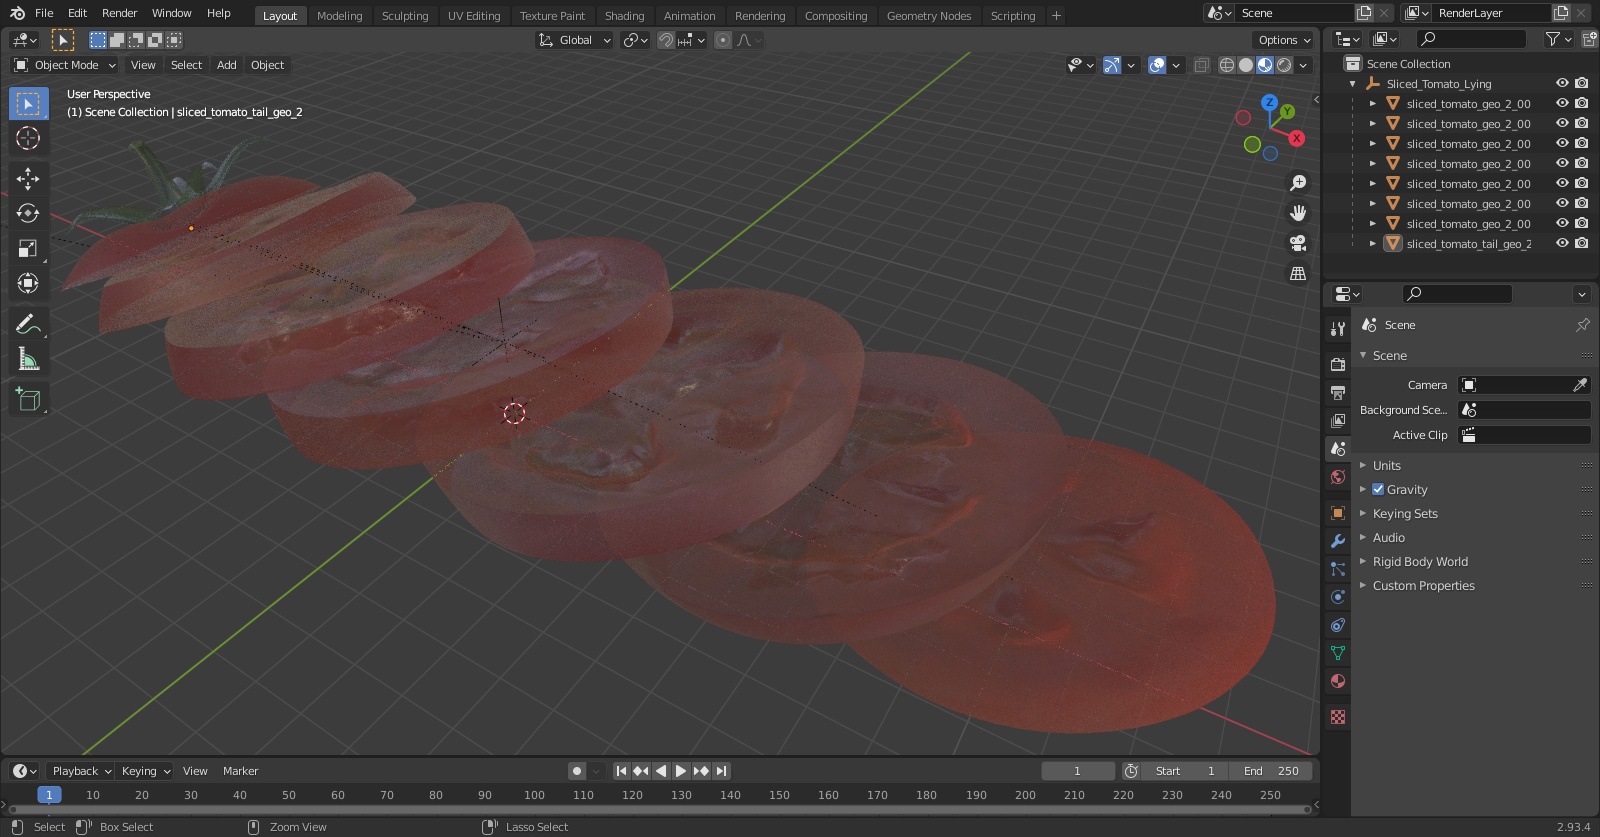This screenshot has width=1600, height=837.
Task: Open the Object Mode dropdown
Action: [65, 65]
